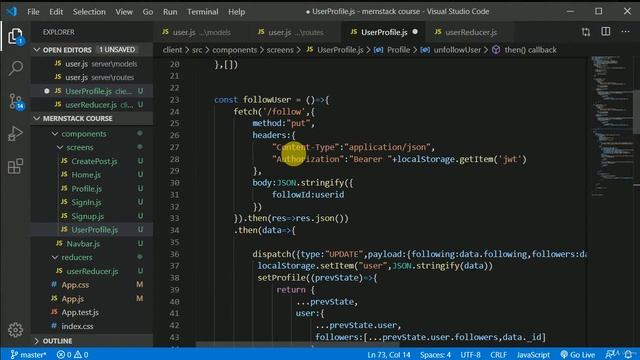Open the Terminal menu
This screenshot has height=360, width=640.
click(202, 12)
